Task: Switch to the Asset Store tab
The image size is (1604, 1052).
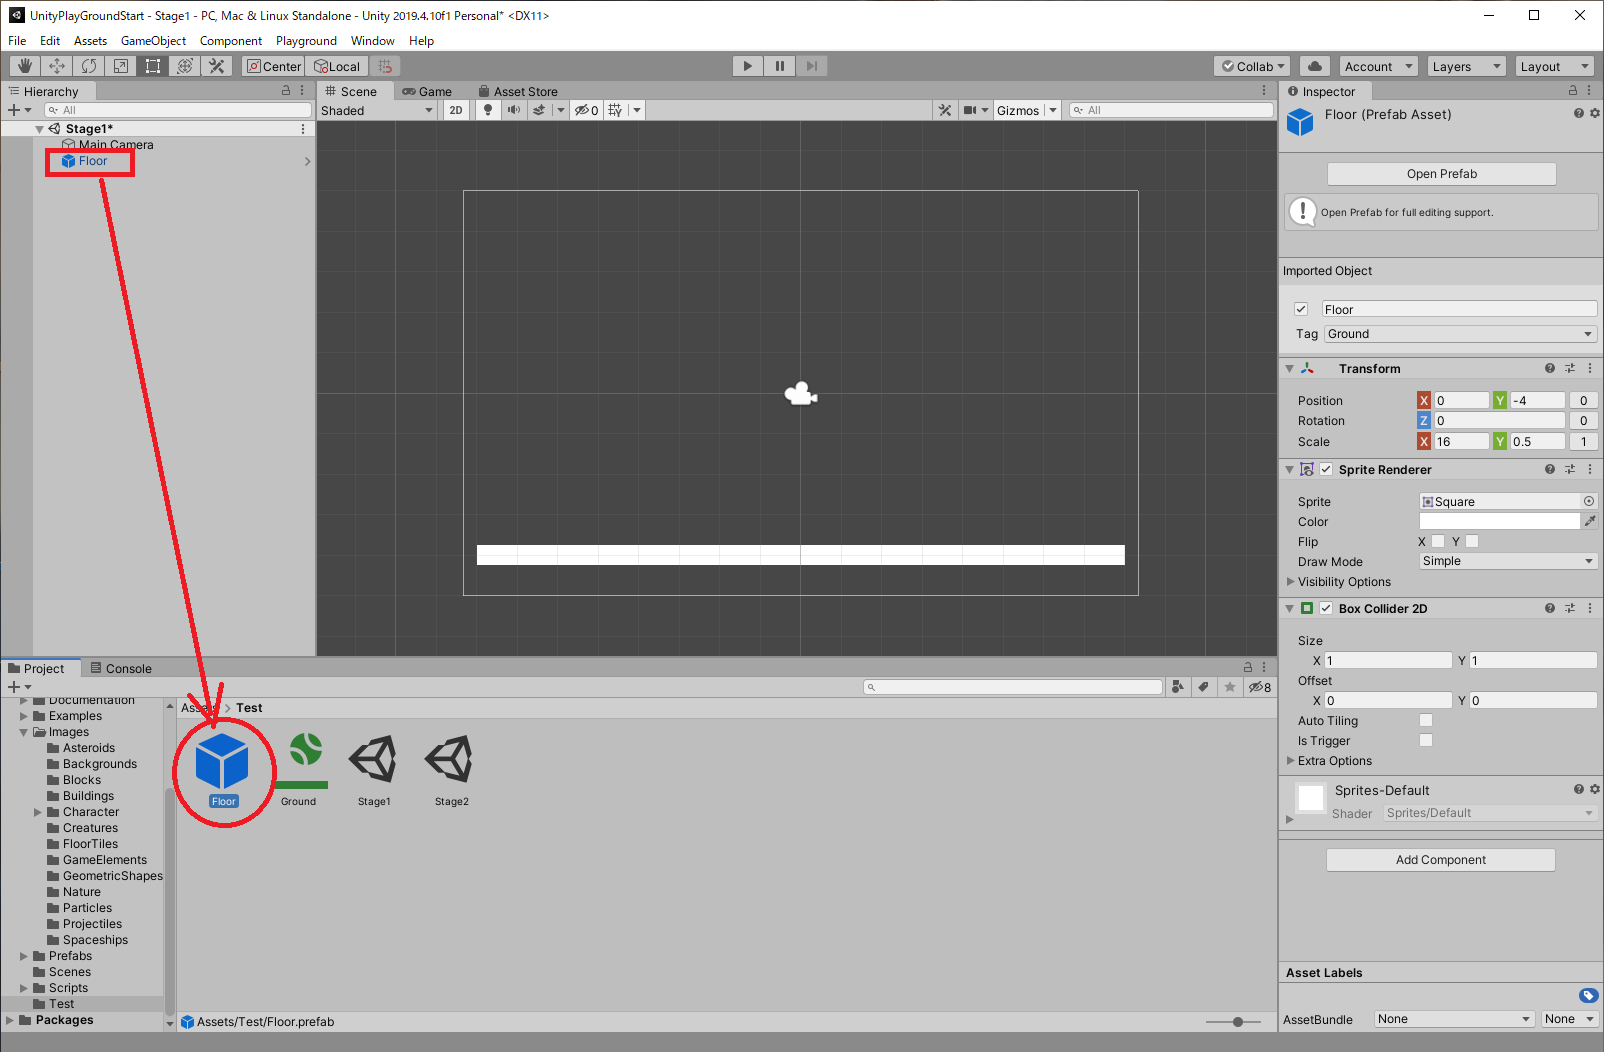Action: click(x=518, y=91)
